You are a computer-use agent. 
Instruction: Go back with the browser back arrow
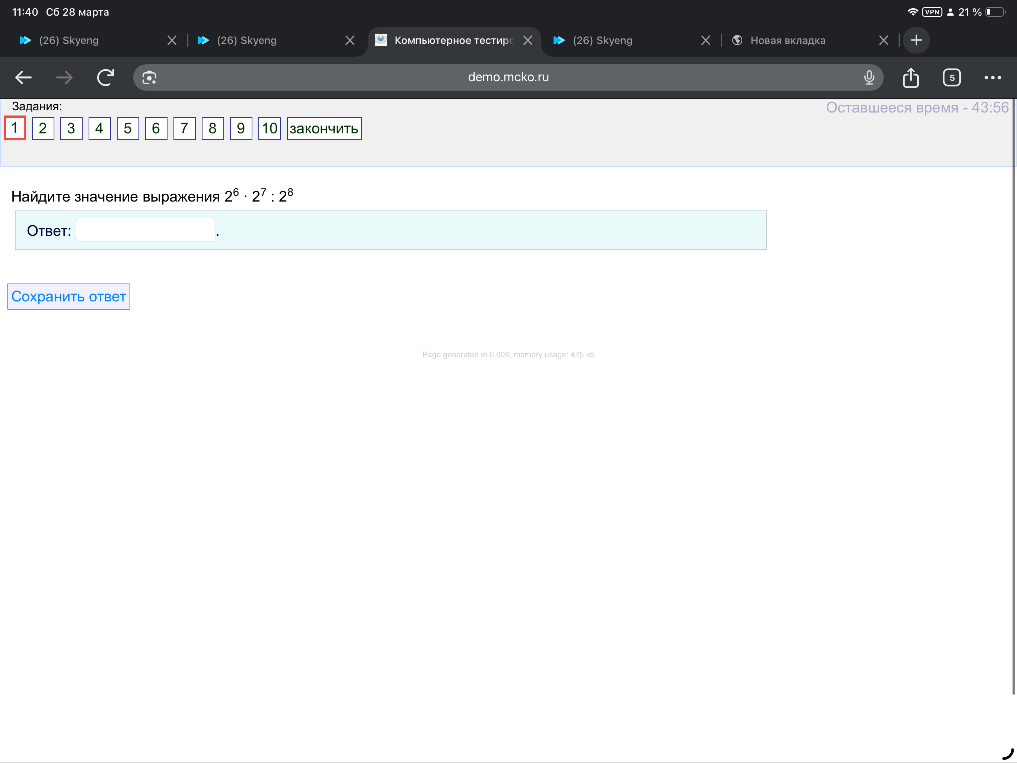pyautogui.click(x=23, y=78)
